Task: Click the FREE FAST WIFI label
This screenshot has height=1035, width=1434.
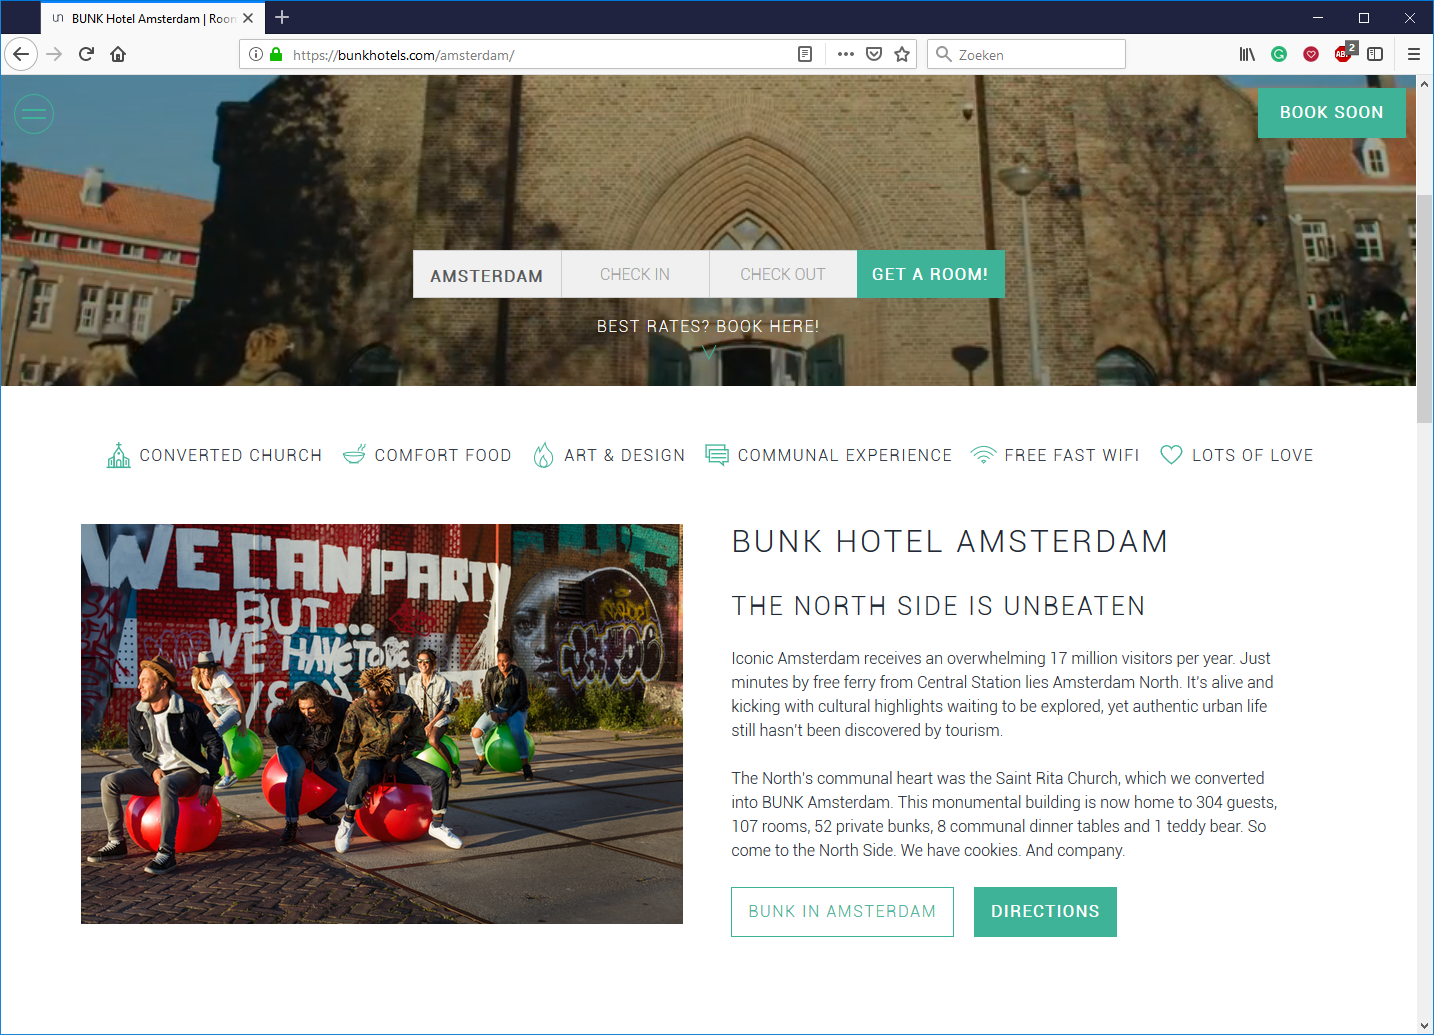Action: click(x=1072, y=455)
